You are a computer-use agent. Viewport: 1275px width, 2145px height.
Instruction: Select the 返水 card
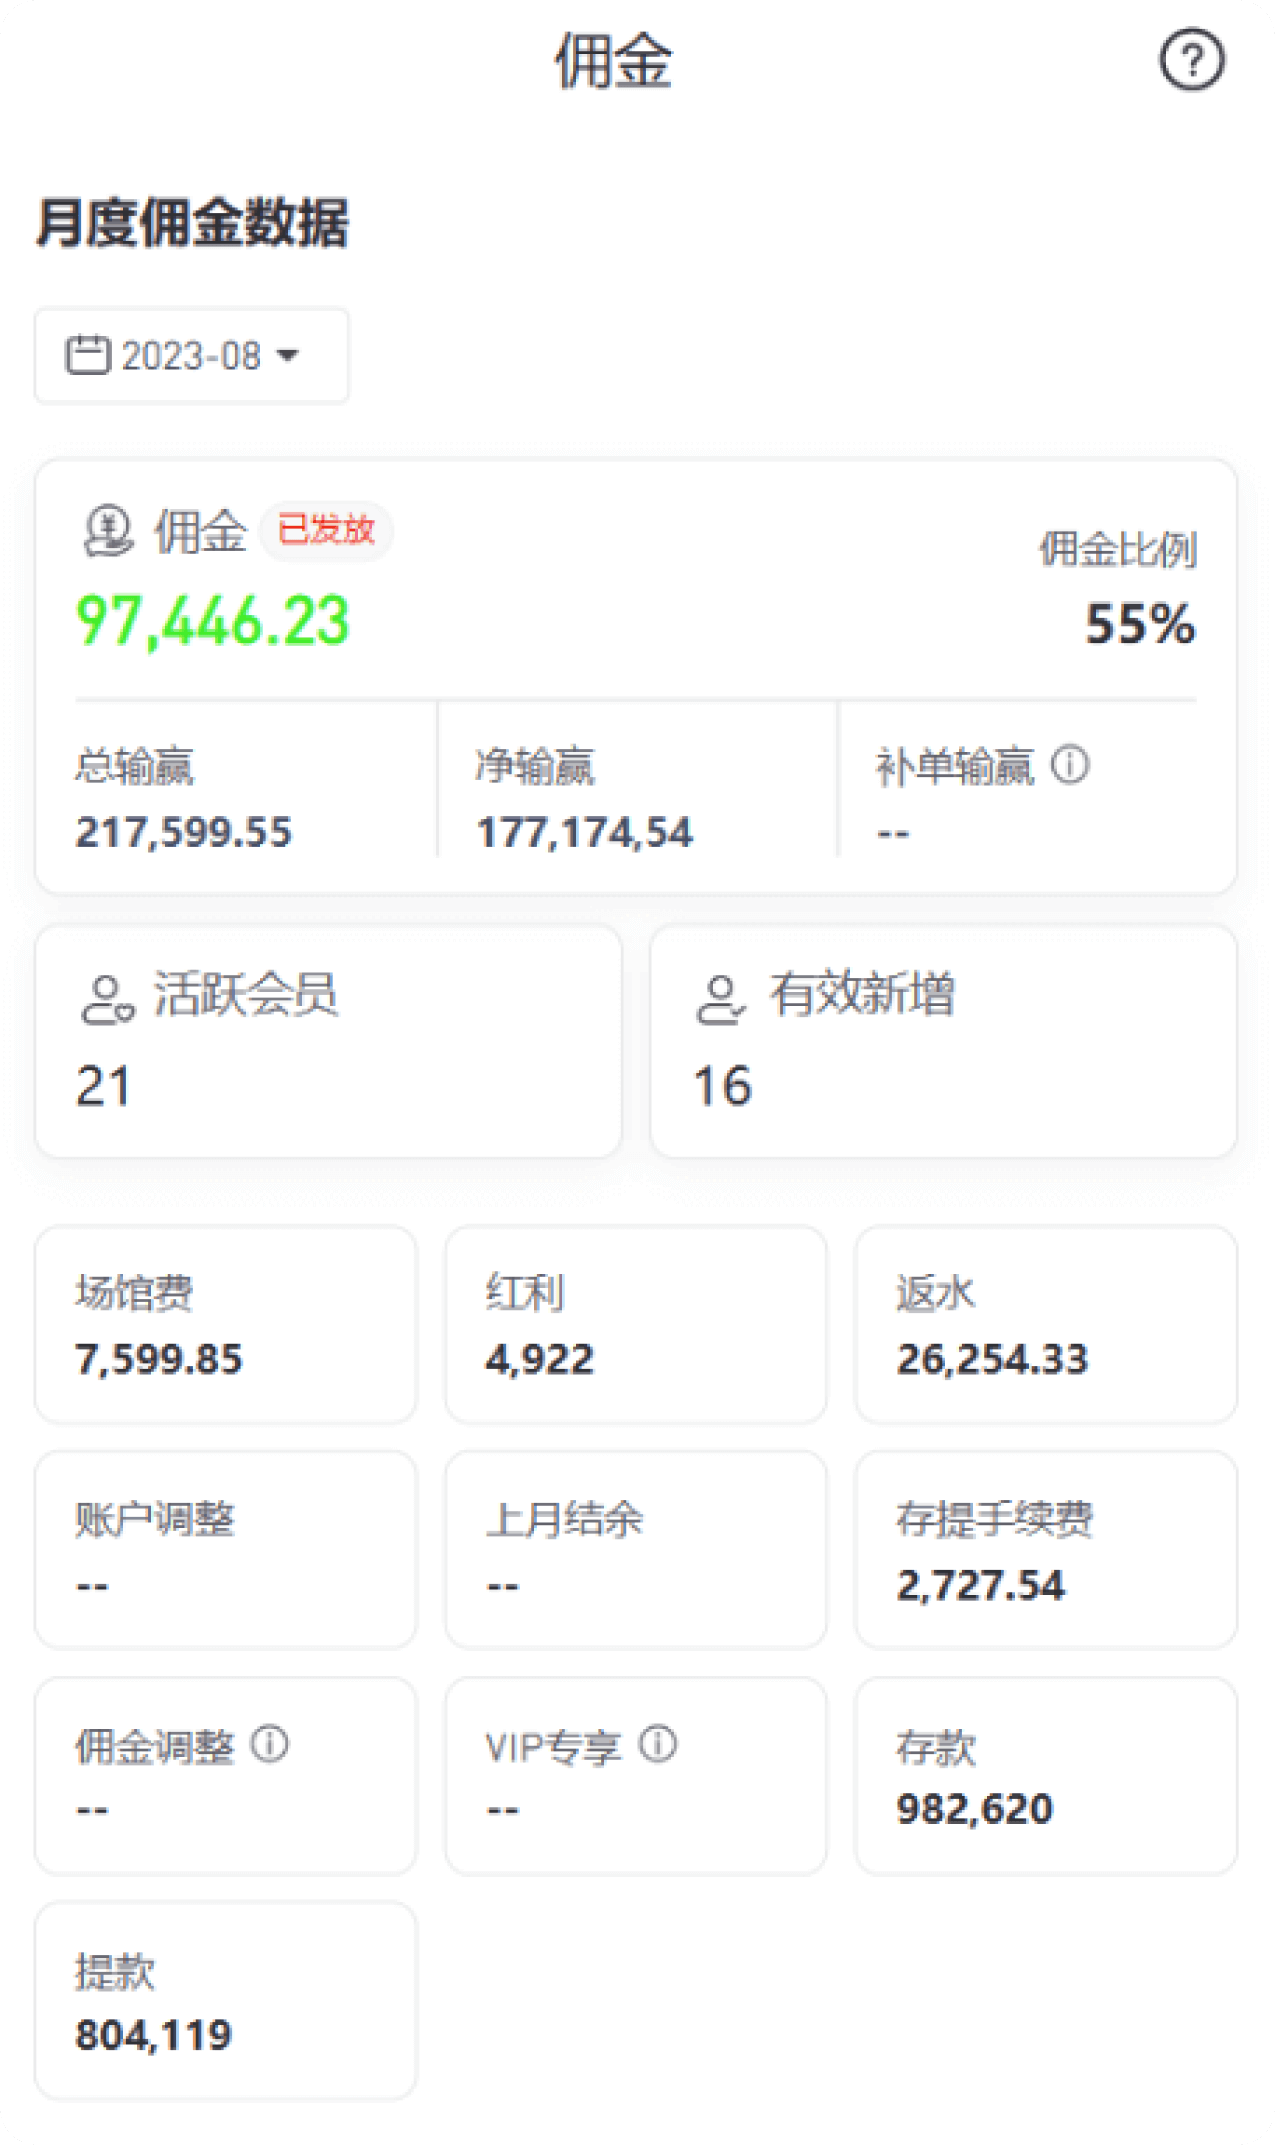tap(1045, 1324)
